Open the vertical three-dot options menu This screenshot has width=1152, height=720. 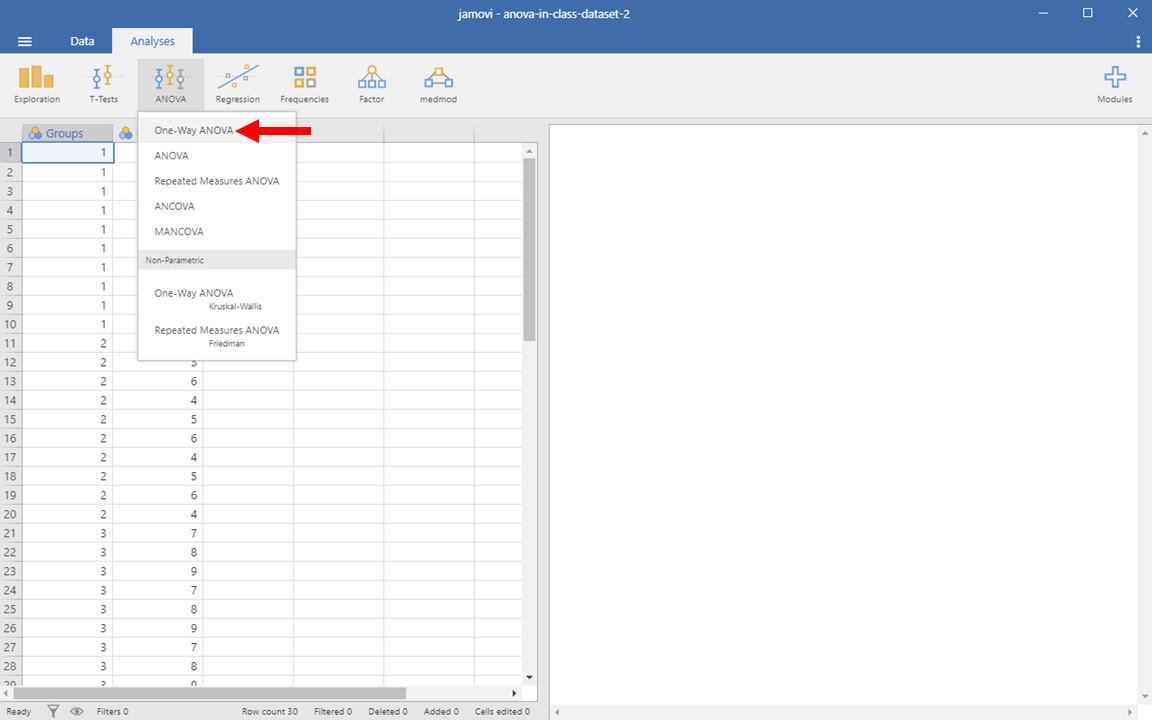click(1138, 41)
